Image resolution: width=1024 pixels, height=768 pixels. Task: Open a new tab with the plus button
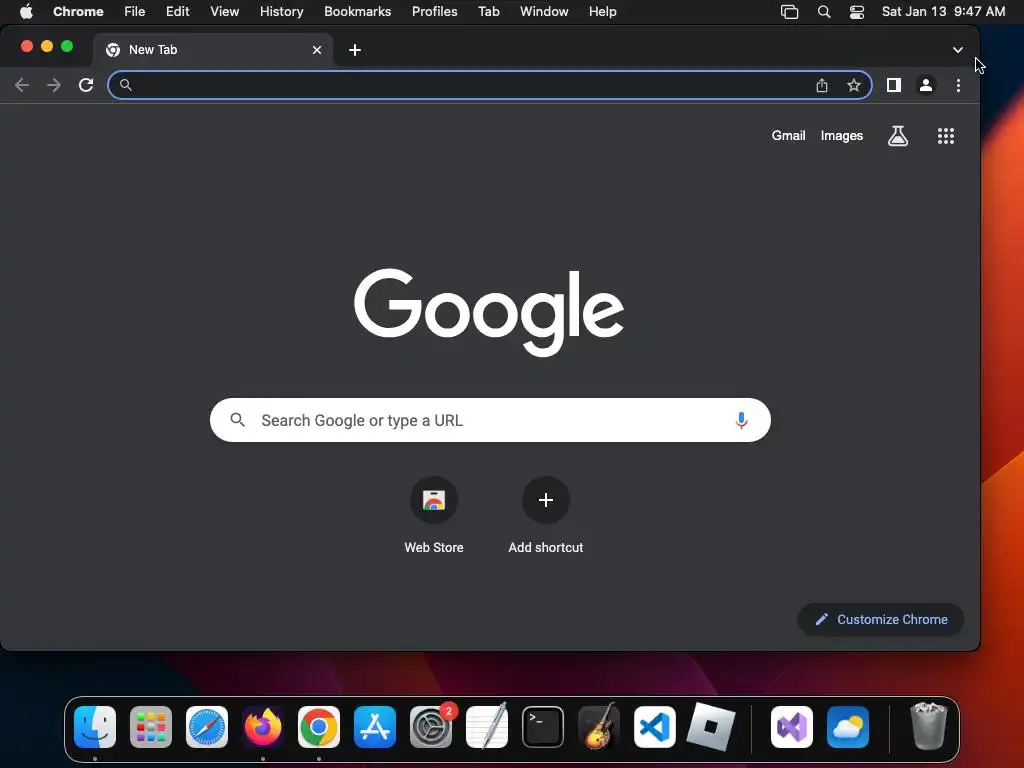355,50
